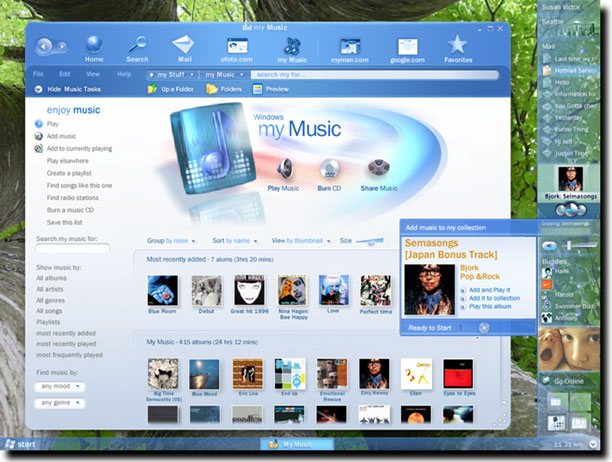The image size is (612, 462).
Task: Open the Sort by name dropdown
Action: coord(235,241)
